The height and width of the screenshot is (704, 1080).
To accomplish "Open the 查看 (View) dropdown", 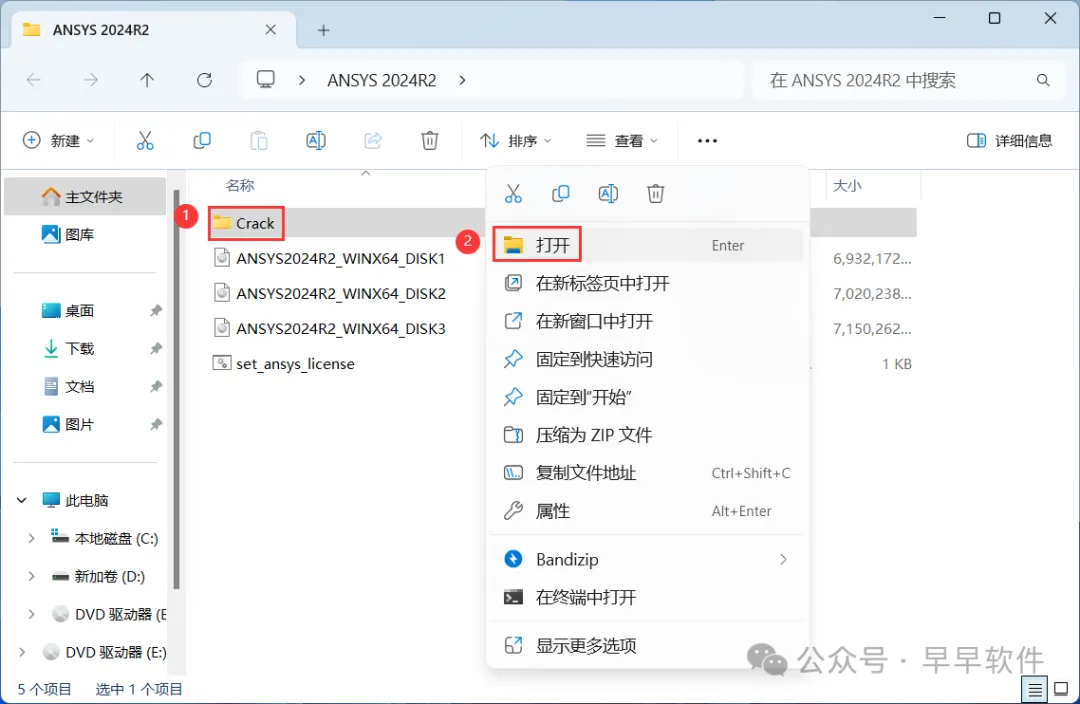I will pos(622,141).
